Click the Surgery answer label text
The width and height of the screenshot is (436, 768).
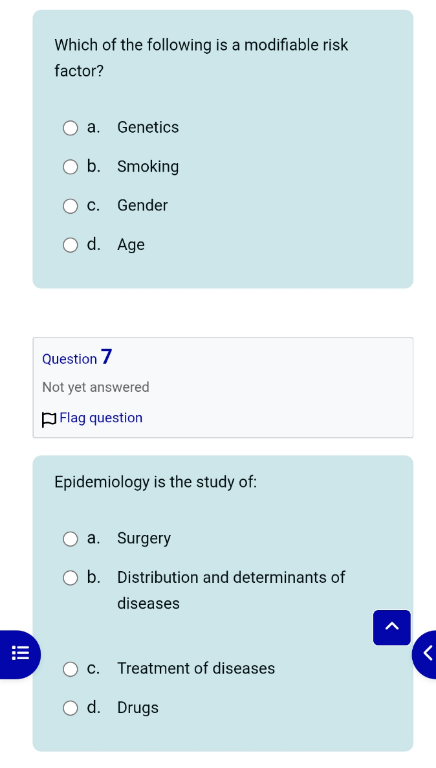[x=144, y=538]
